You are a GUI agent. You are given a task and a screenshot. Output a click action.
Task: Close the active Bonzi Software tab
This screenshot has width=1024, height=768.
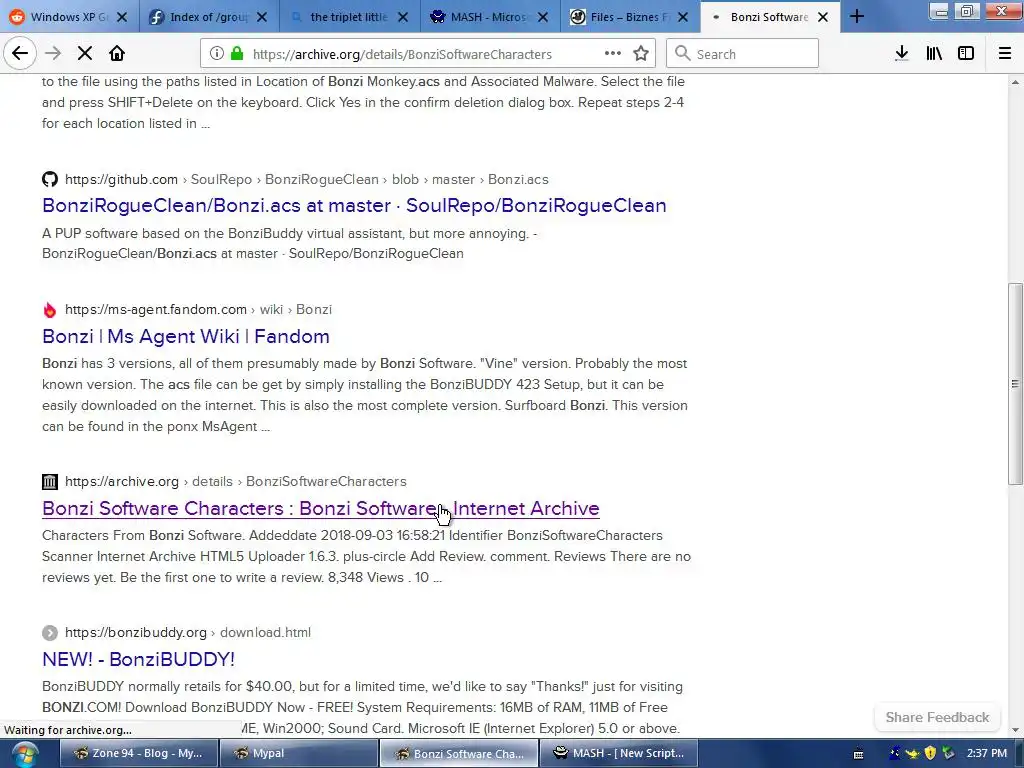coord(823,18)
